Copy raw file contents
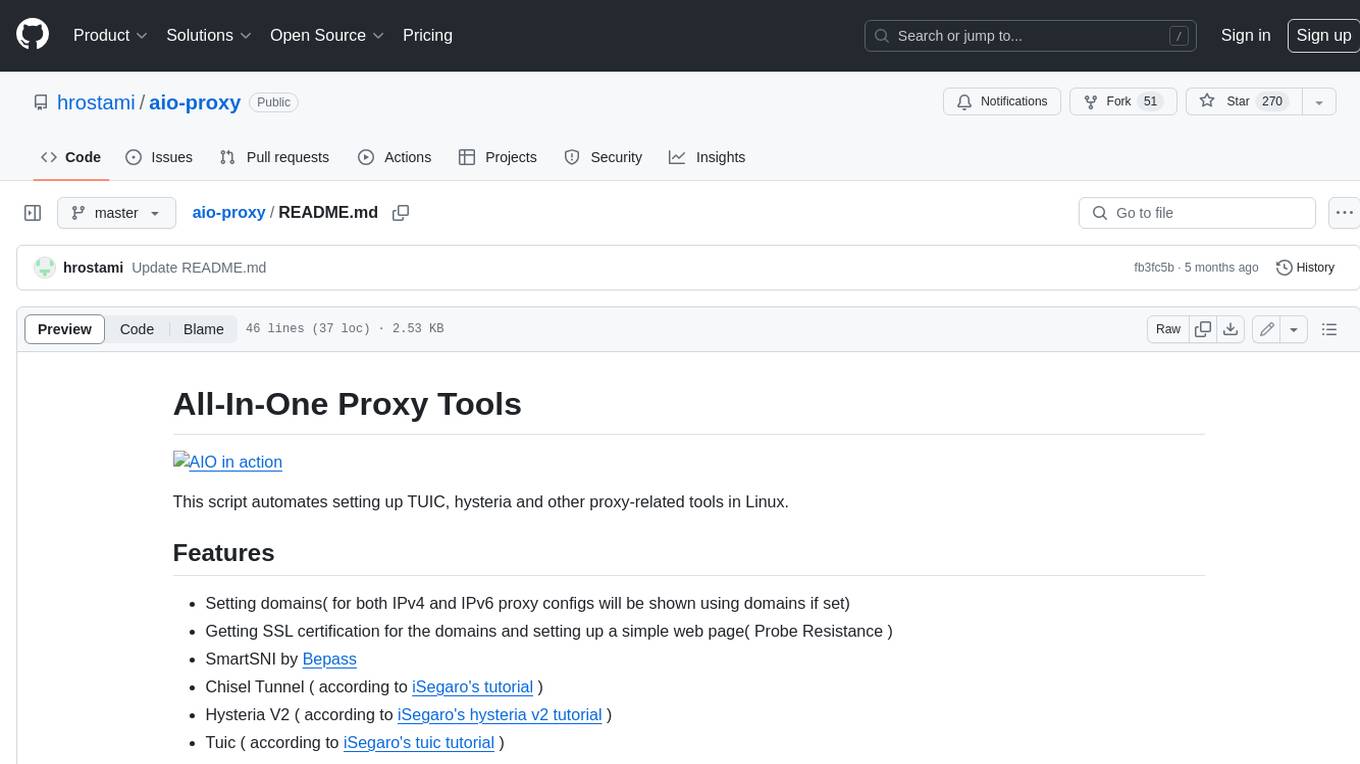 tap(1203, 329)
